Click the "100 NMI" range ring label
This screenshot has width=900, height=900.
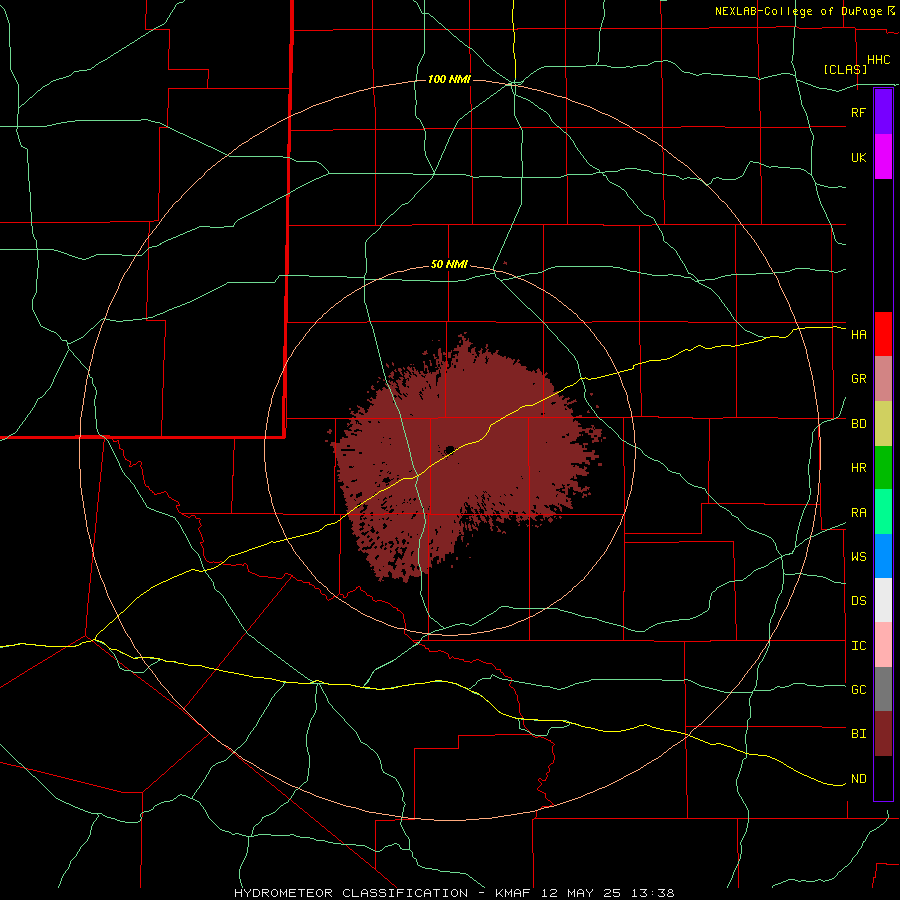[449, 79]
